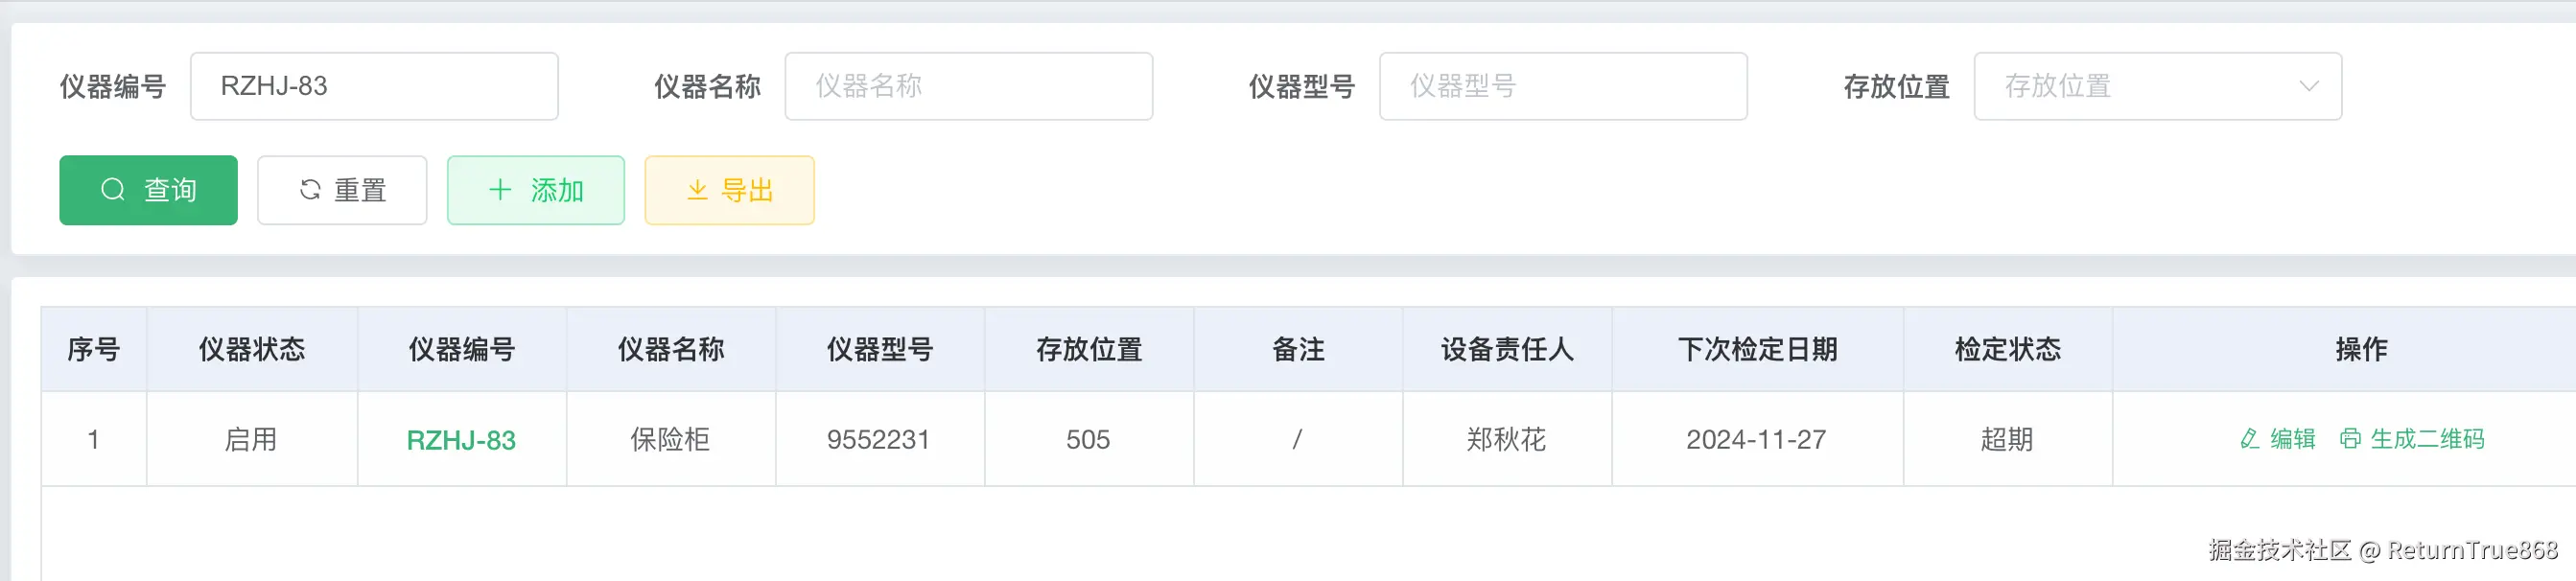The height and width of the screenshot is (581, 2576).
Task: Click the yellow 导出 button
Action: point(729,190)
